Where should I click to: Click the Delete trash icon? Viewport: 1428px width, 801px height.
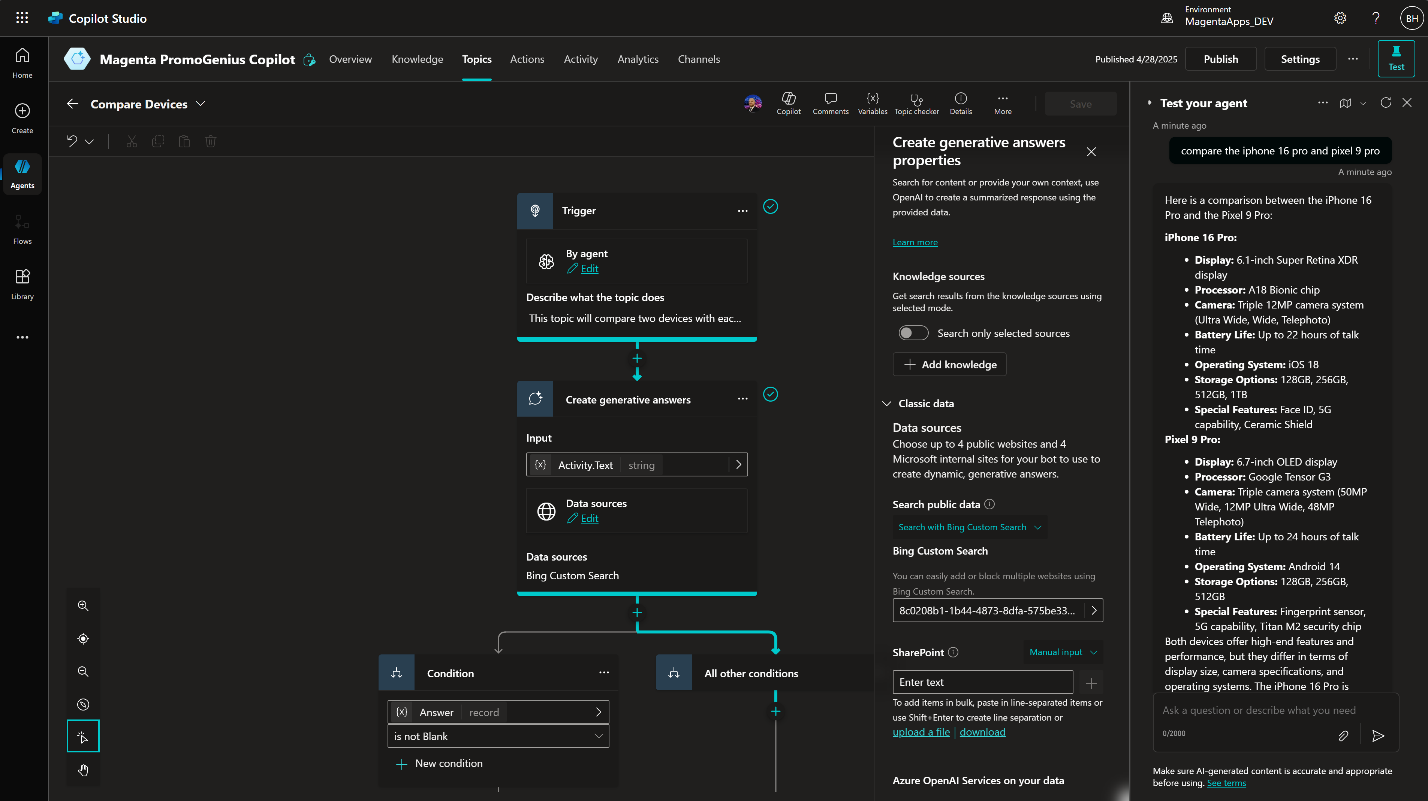click(x=211, y=141)
